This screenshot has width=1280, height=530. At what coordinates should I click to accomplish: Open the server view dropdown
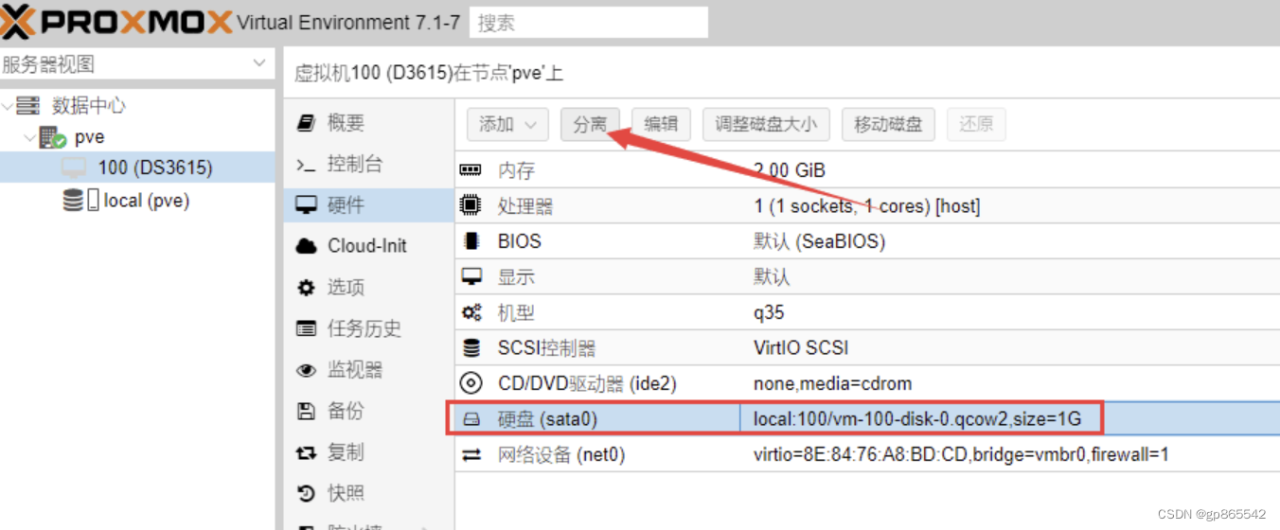259,64
